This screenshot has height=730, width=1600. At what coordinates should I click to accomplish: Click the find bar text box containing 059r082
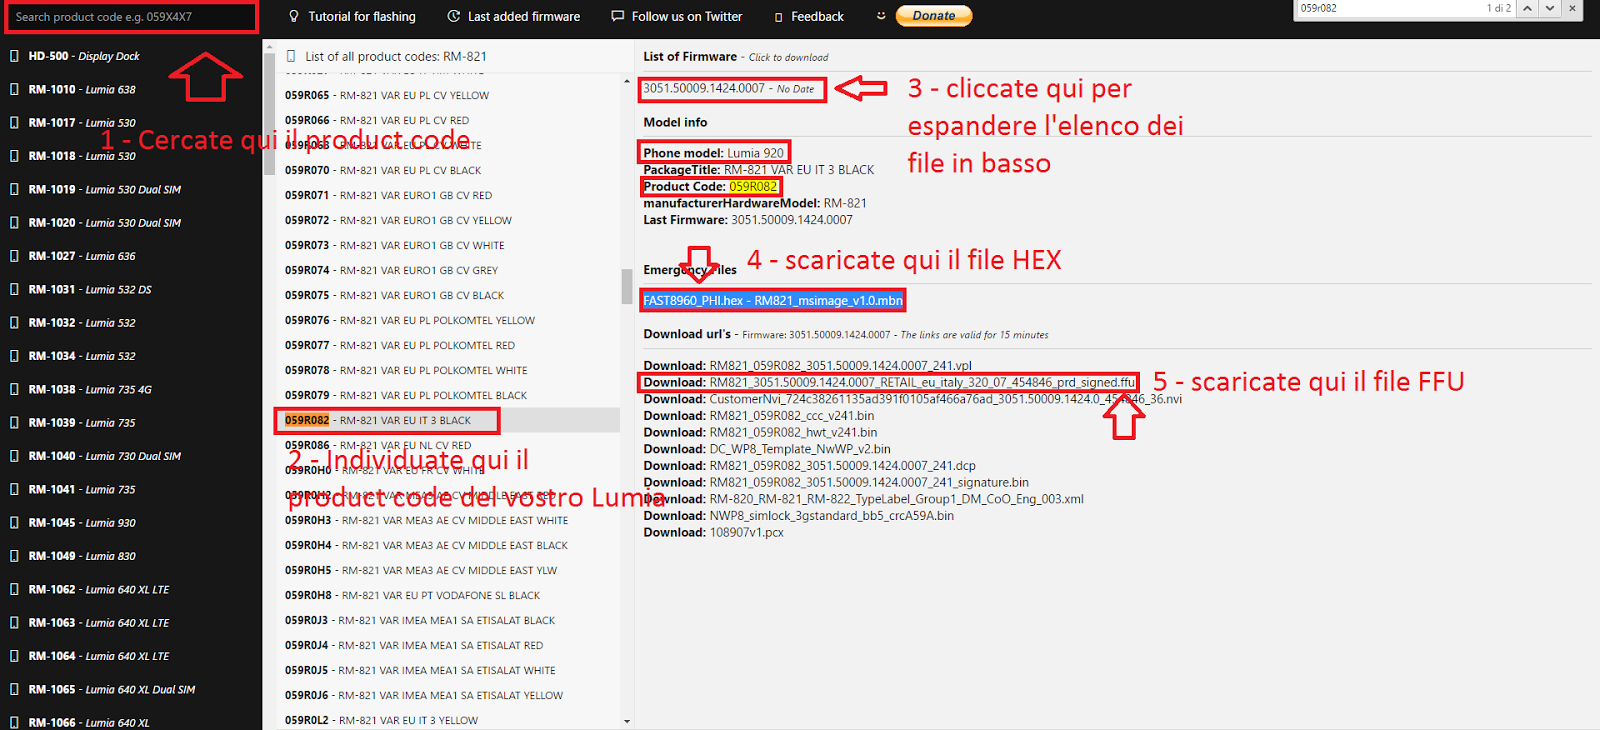click(x=1390, y=8)
